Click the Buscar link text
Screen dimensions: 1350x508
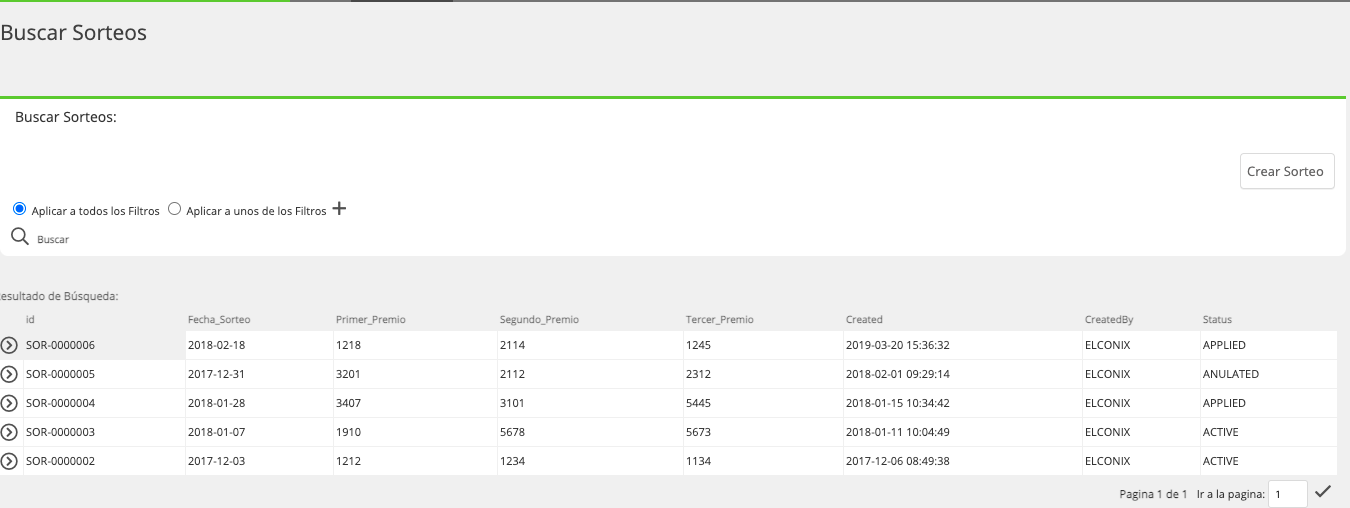click(x=53, y=240)
